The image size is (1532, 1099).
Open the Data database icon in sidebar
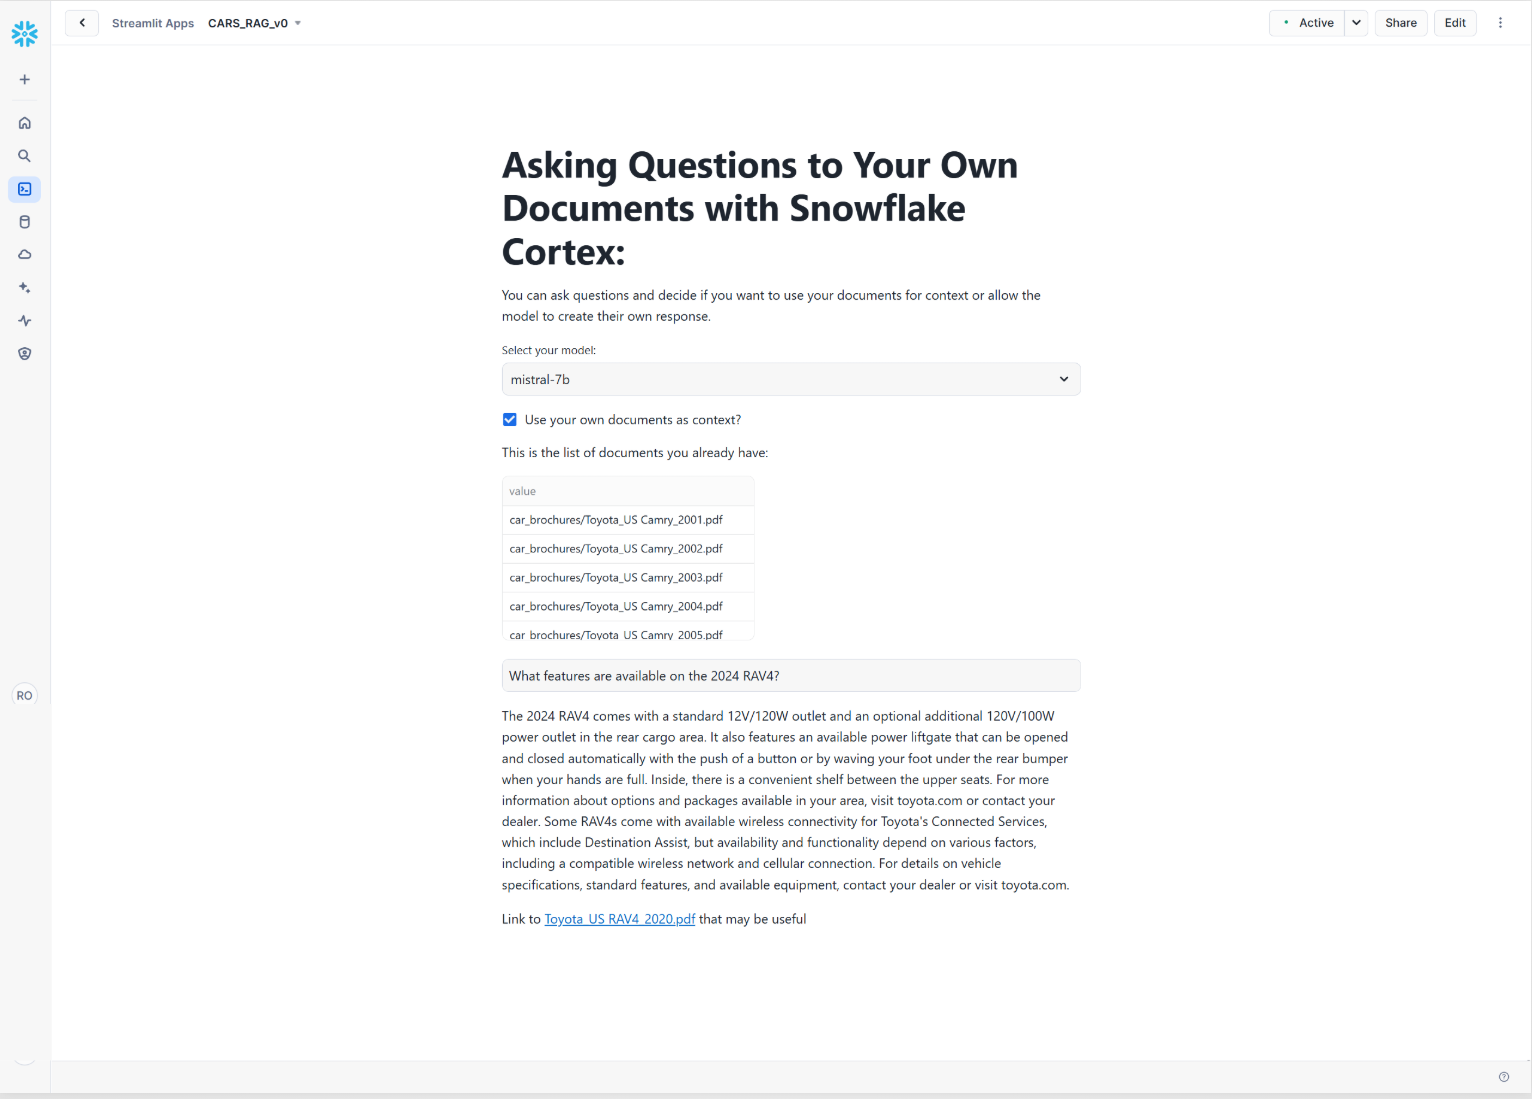25,222
